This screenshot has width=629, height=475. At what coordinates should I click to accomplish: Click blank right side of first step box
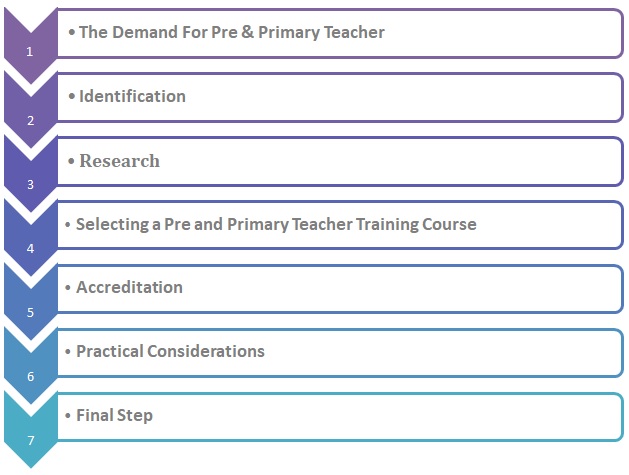pyautogui.click(x=501, y=34)
